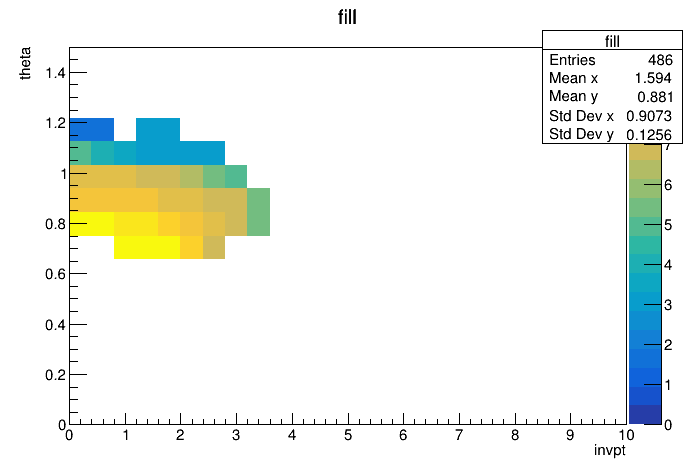Click the "1.2" tick label on the theta axis
Image resolution: width=696 pixels, height=472 pixels.
point(55,123)
